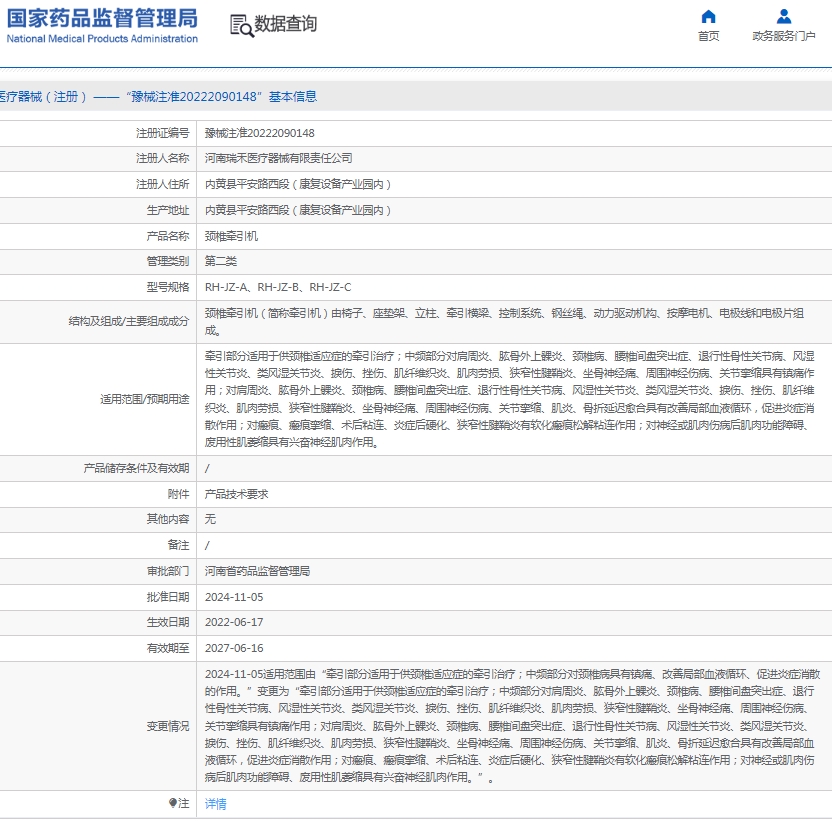This screenshot has height=824, width=832.
Task: Open the 详情 link
Action: pyautogui.click(x=215, y=804)
